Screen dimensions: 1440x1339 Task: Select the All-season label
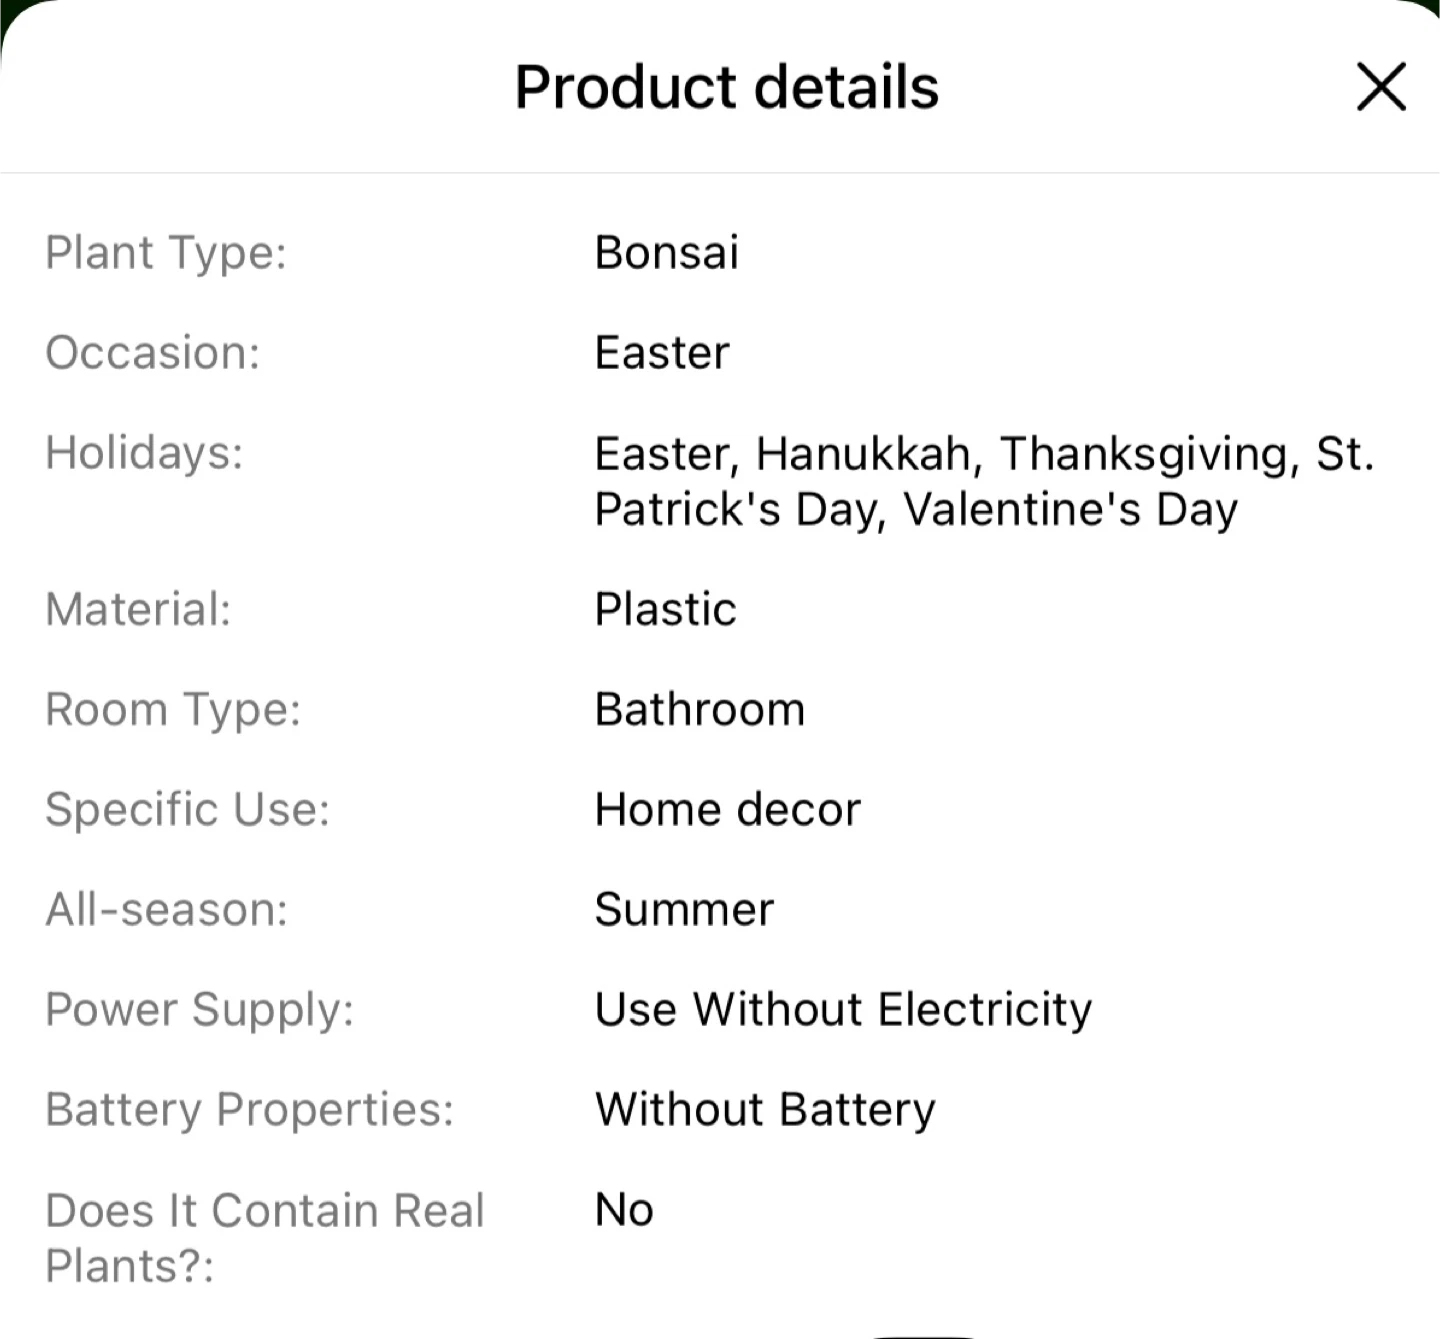[167, 909]
